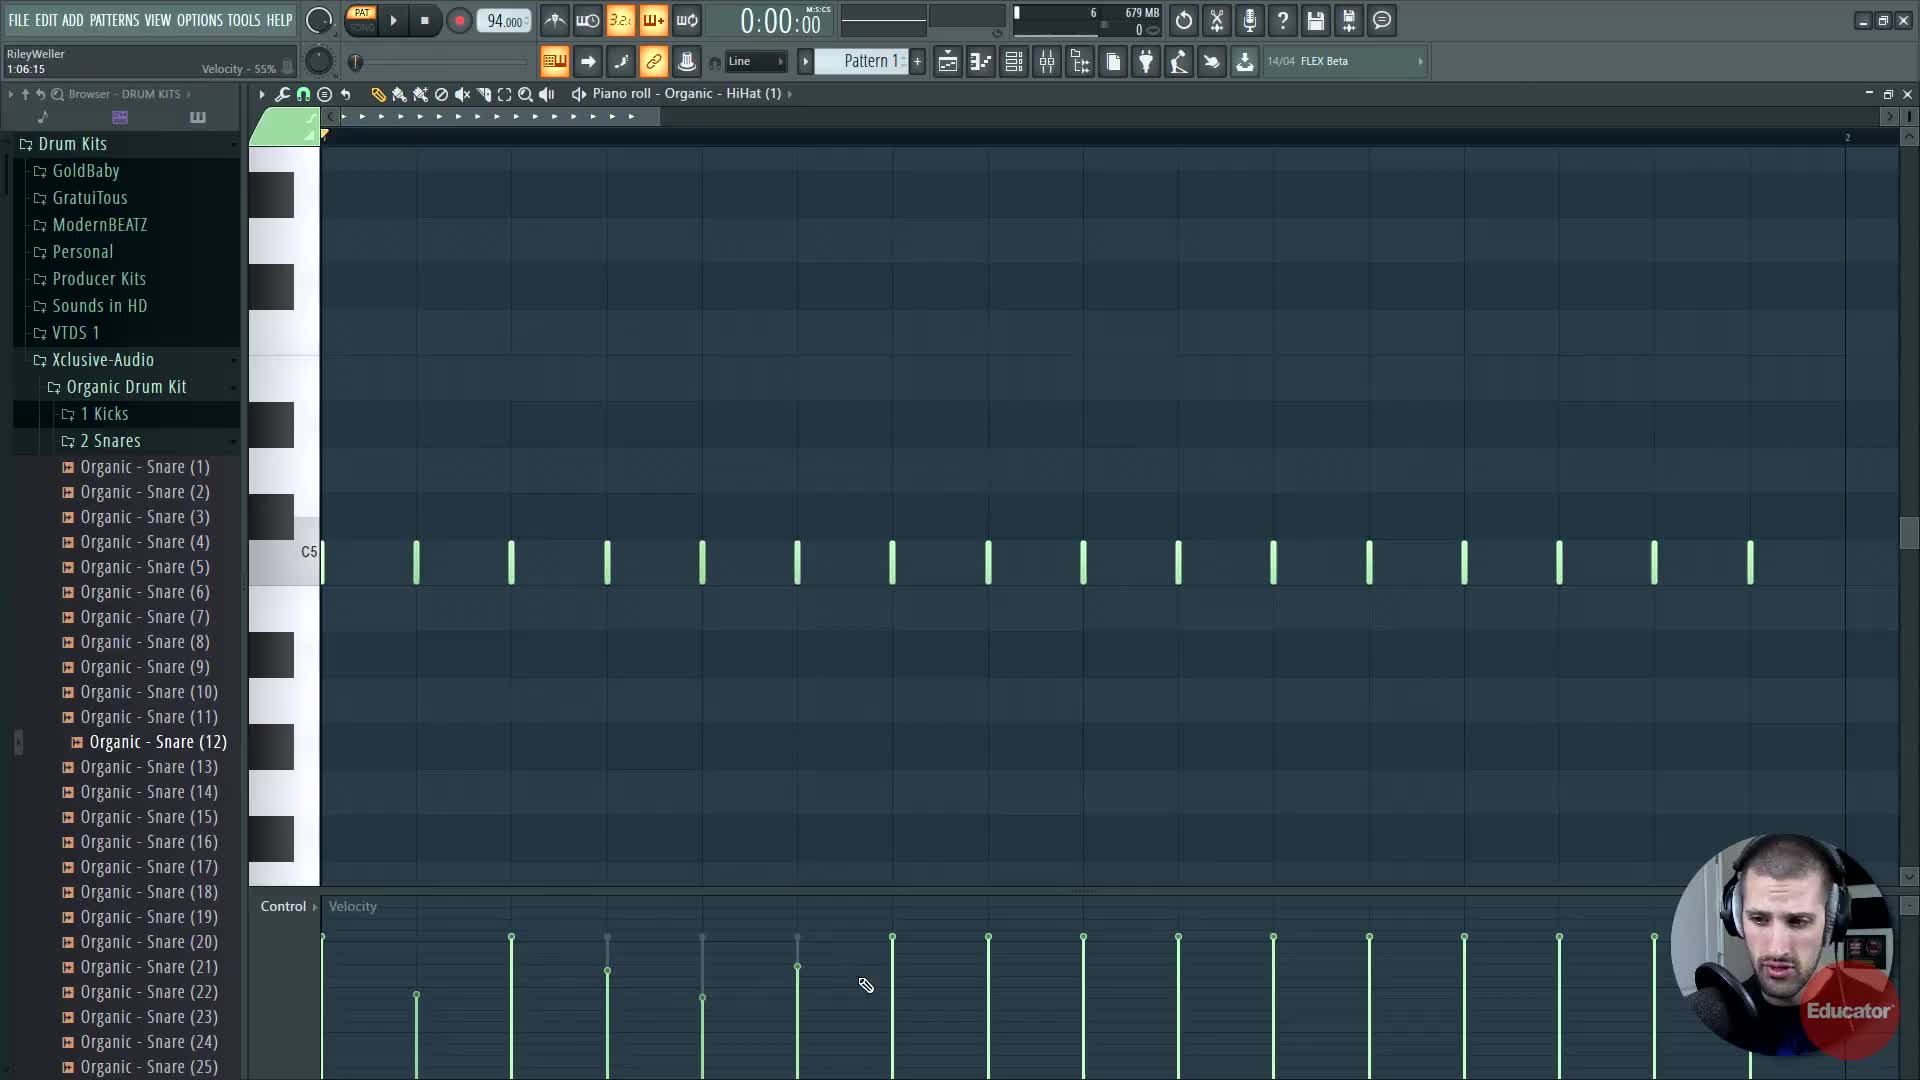Click the tempo 94.000 field
Screen dimensions: 1920x1080
504,21
